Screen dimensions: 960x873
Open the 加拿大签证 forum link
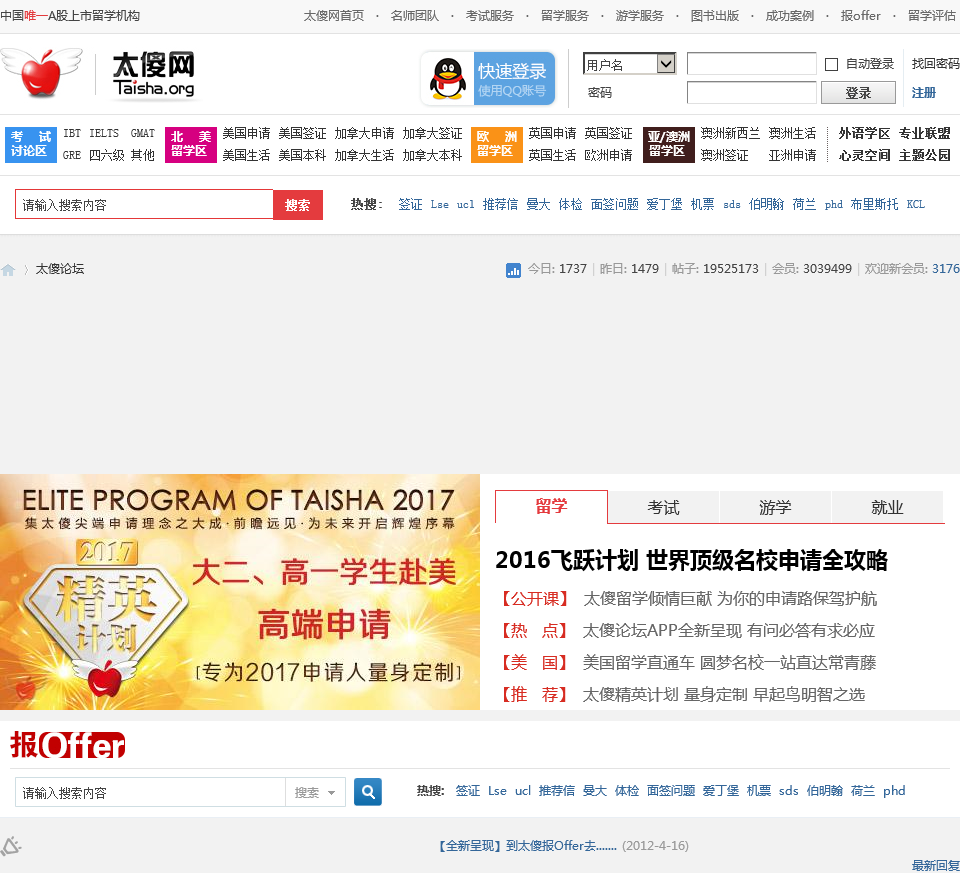pyautogui.click(x=432, y=133)
